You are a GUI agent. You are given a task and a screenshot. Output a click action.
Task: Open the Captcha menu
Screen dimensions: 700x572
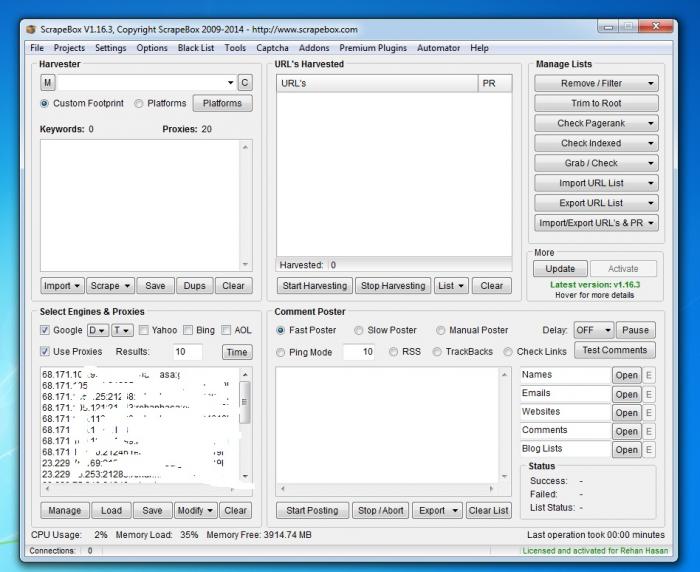click(272, 48)
